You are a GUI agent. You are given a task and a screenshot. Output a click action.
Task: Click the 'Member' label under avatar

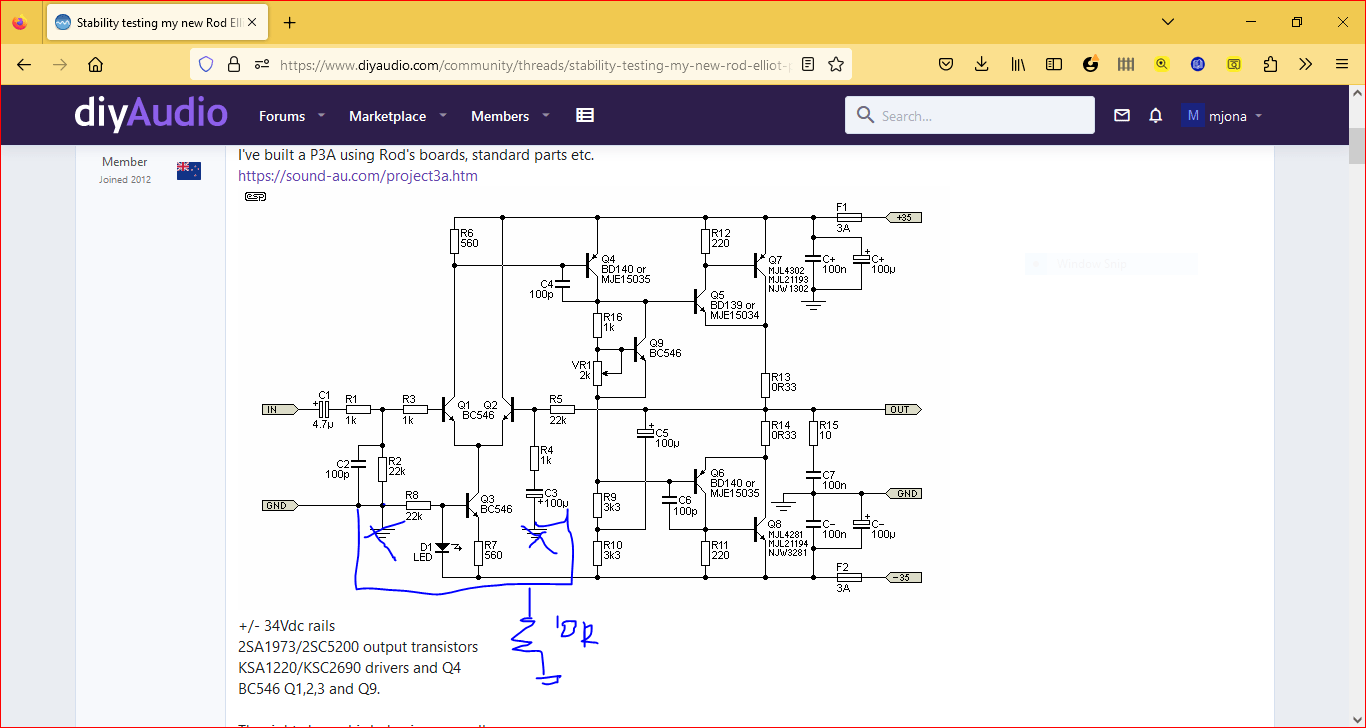pos(125,162)
